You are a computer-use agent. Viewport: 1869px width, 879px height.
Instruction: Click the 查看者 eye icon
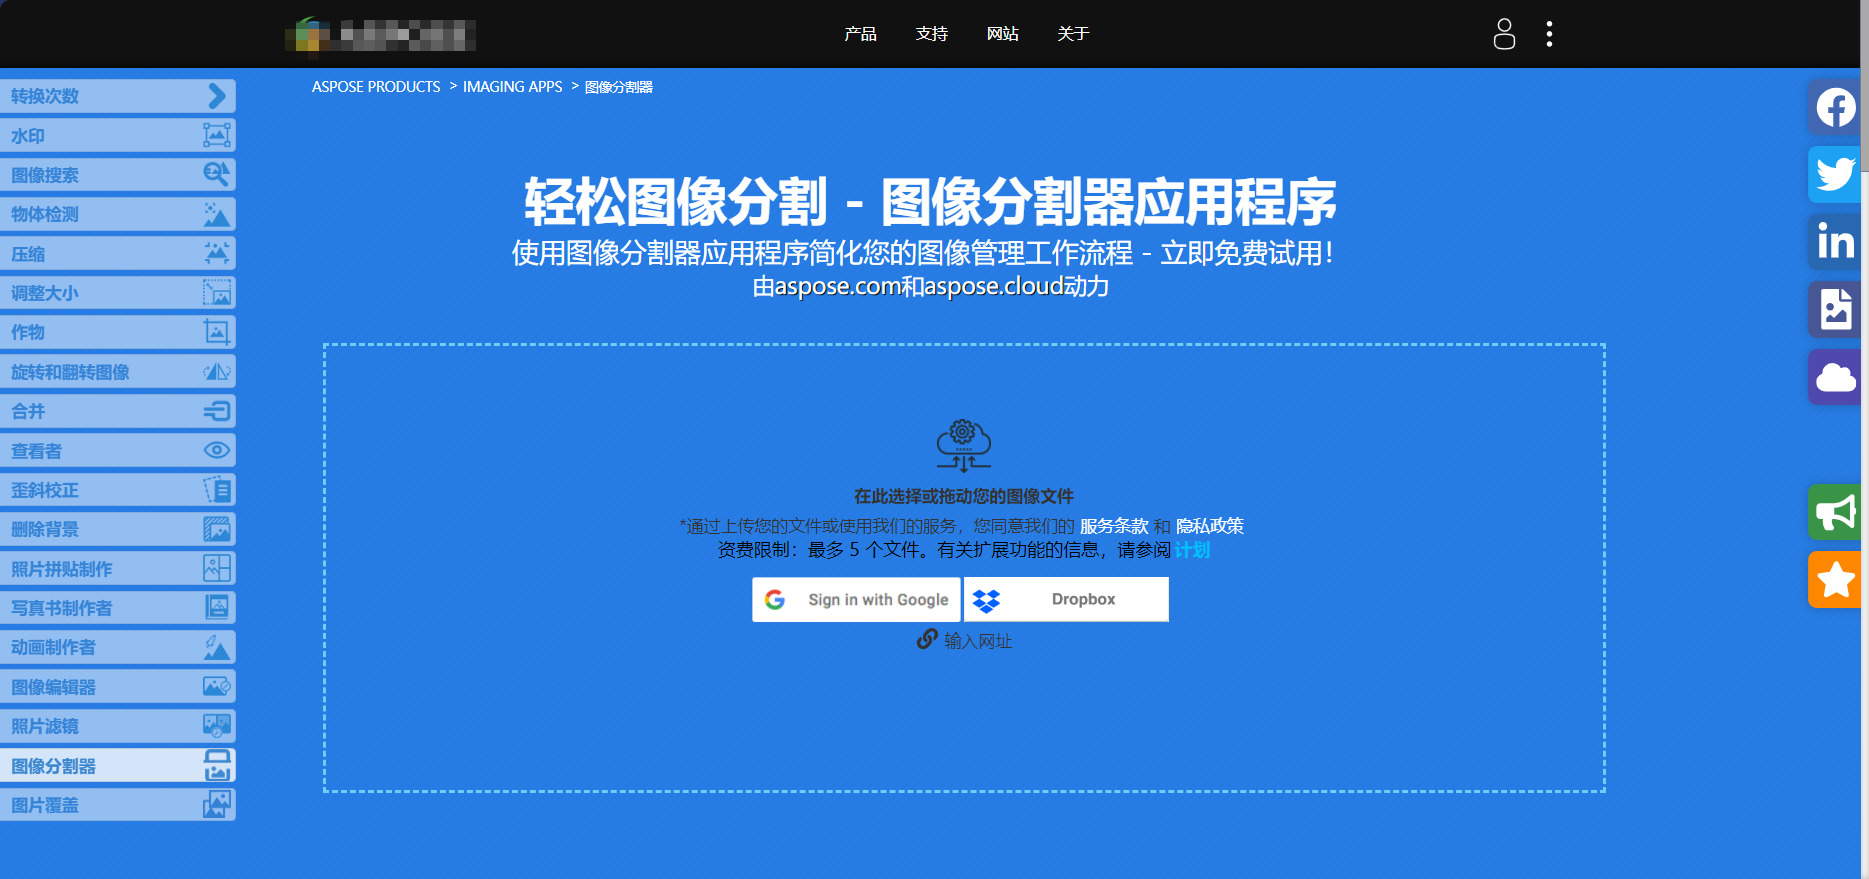coord(217,450)
